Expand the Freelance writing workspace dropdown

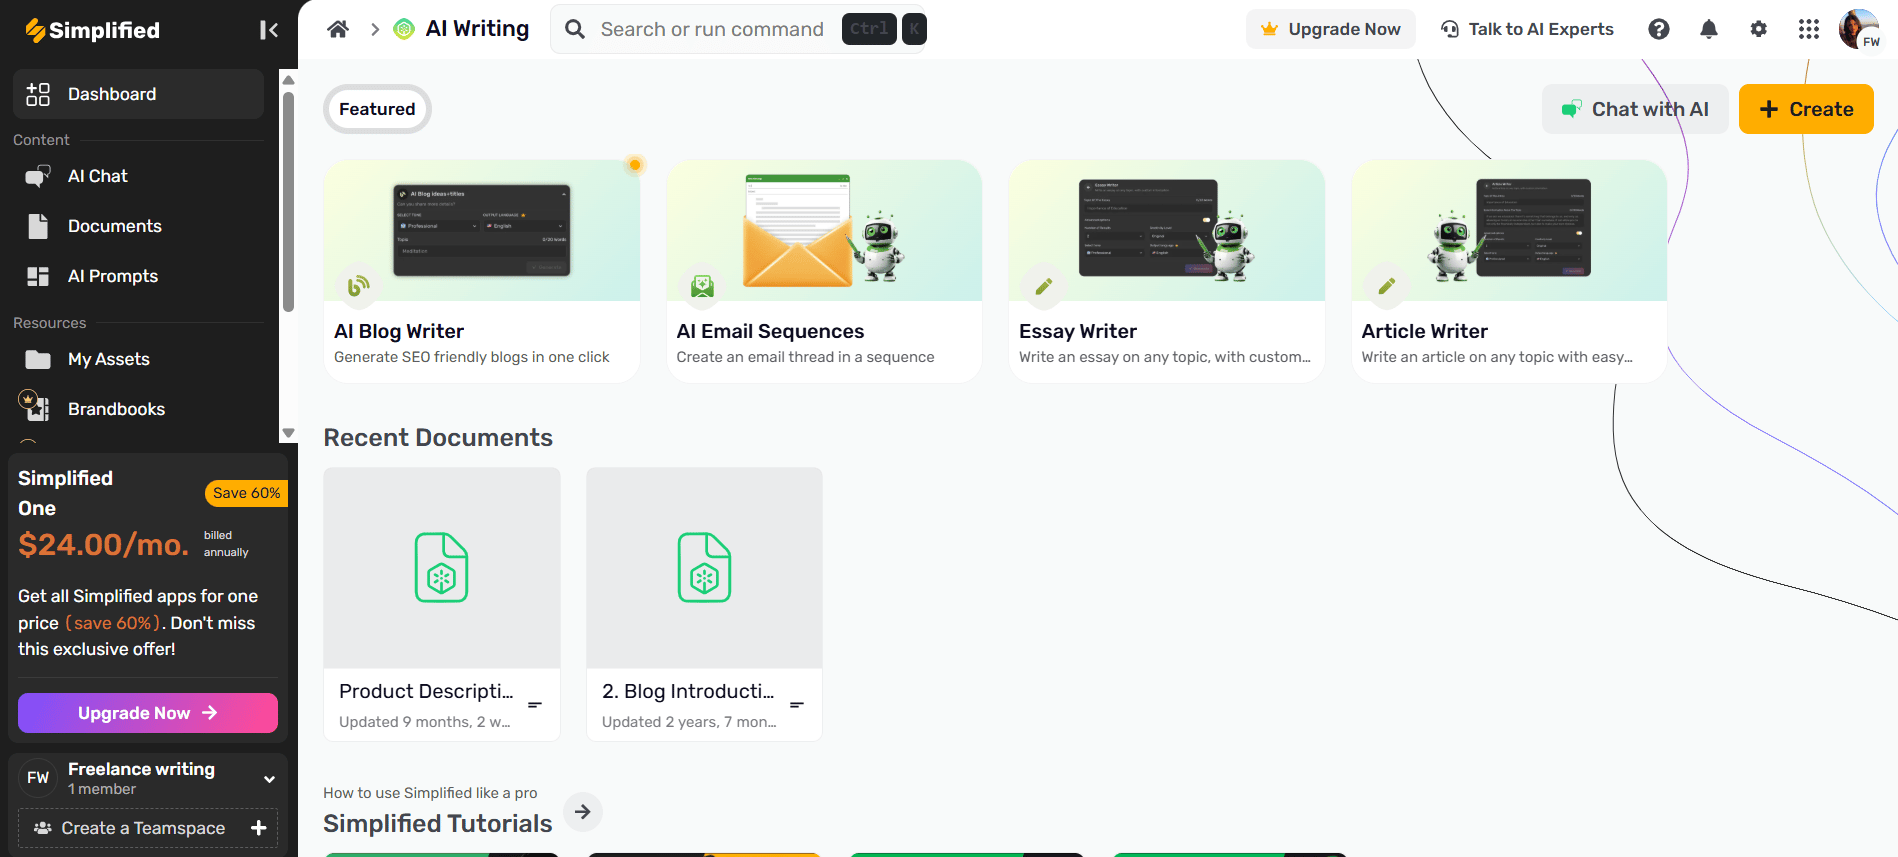269,779
